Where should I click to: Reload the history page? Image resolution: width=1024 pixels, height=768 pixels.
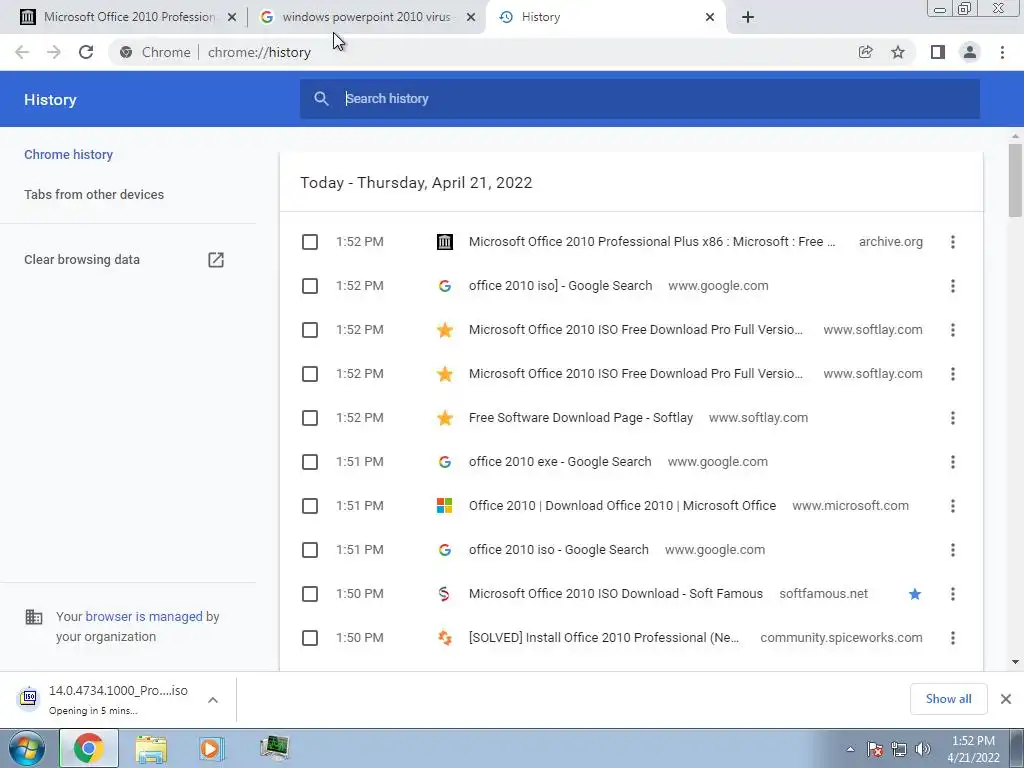pos(86,52)
